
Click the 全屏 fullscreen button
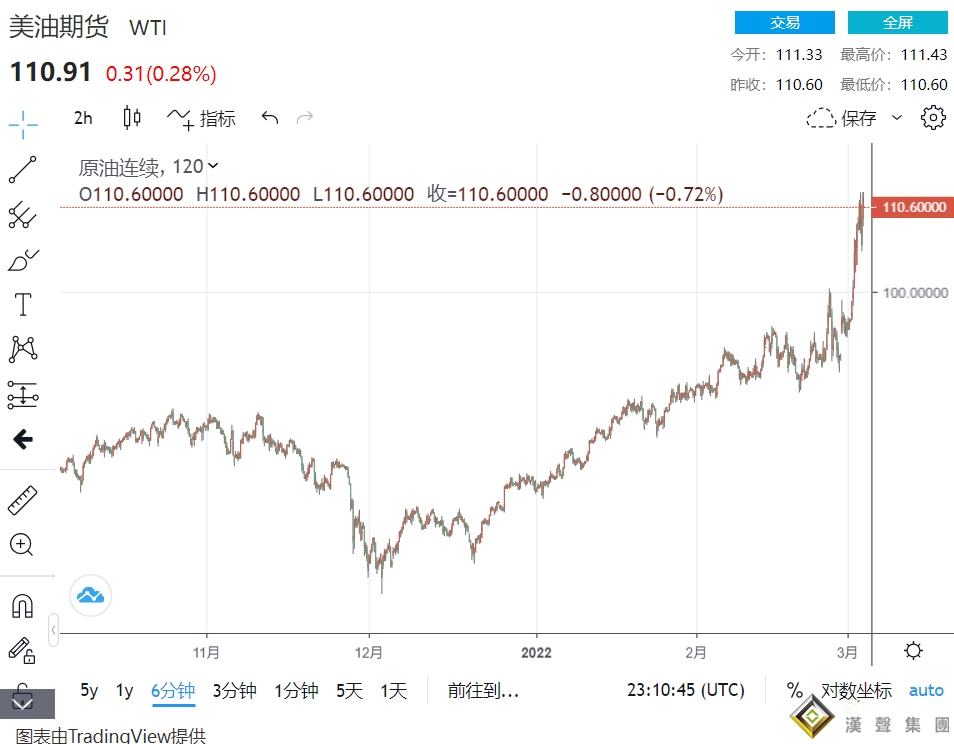point(897,23)
